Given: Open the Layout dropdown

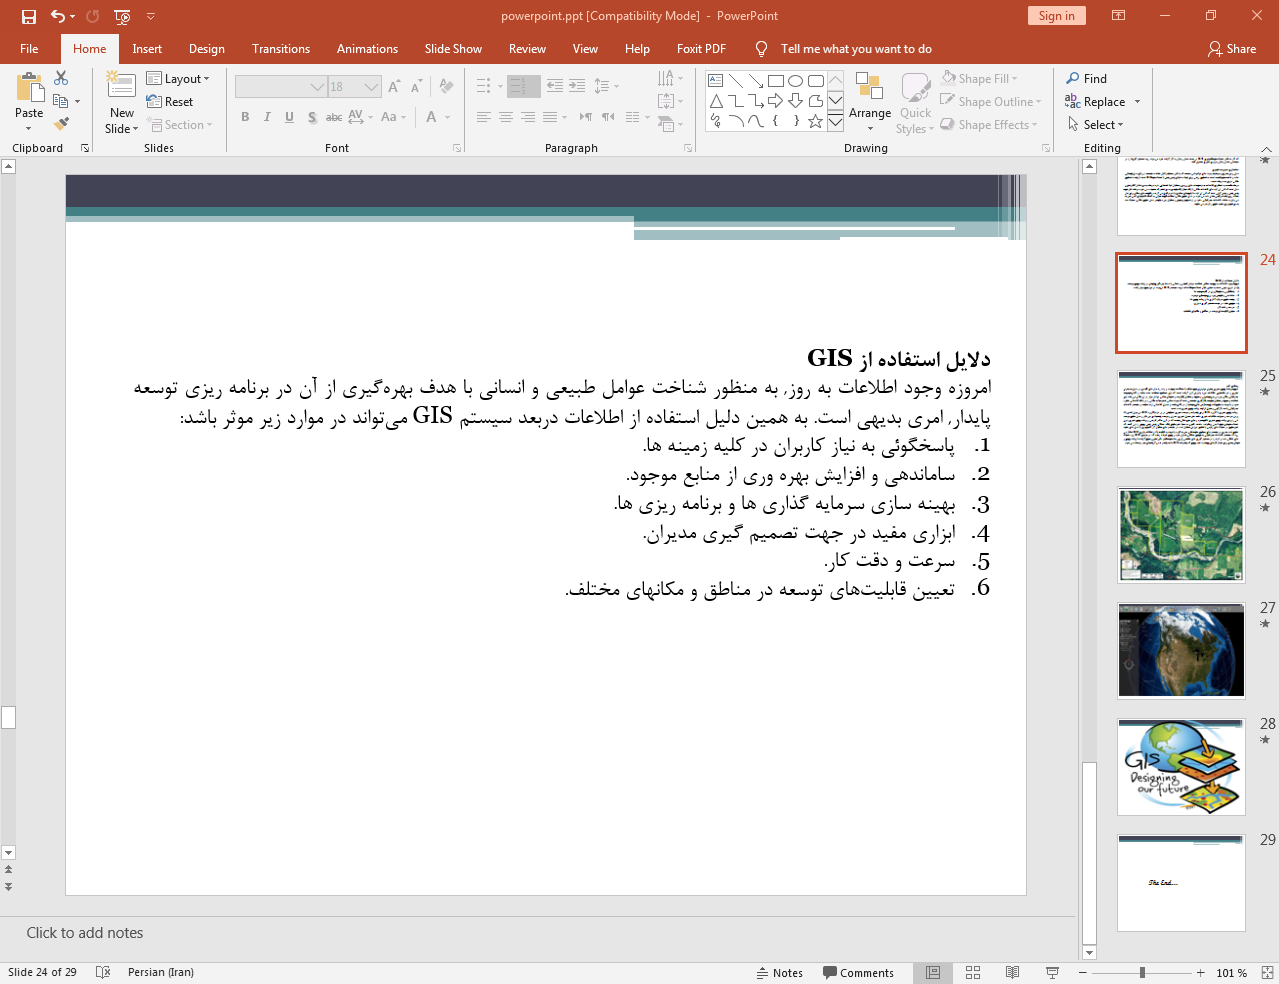Looking at the screenshot, I should click(x=178, y=78).
